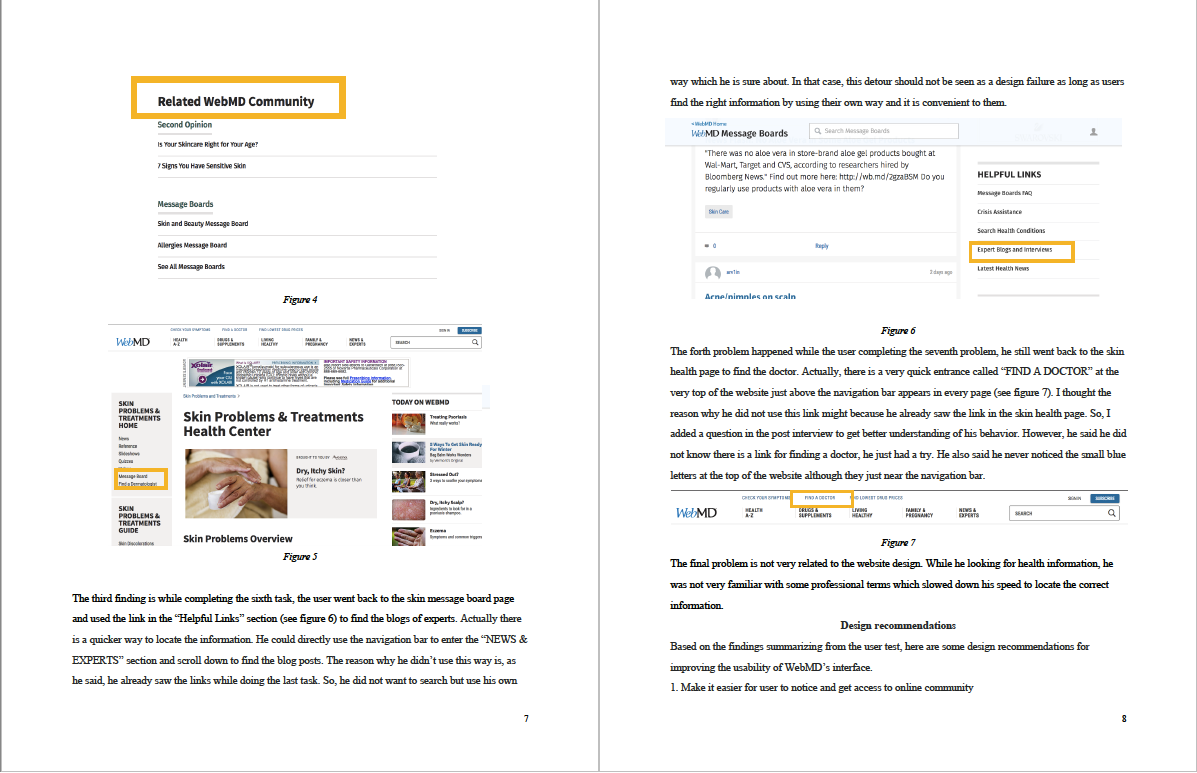Click the WebMD logo in Figure 5
The image size is (1197, 773).
click(133, 342)
